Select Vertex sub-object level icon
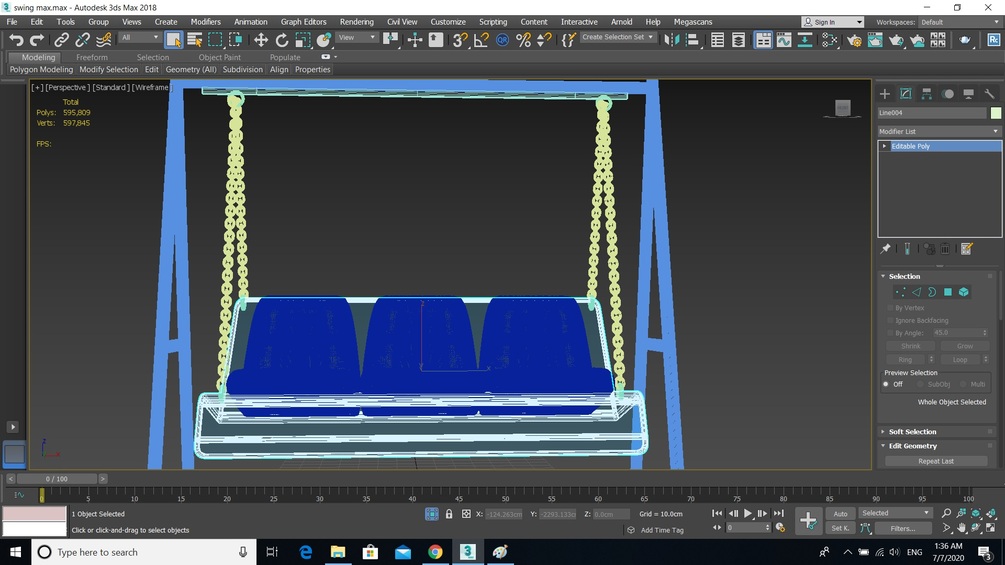Screen dimensions: 1005x565 coord(901,292)
